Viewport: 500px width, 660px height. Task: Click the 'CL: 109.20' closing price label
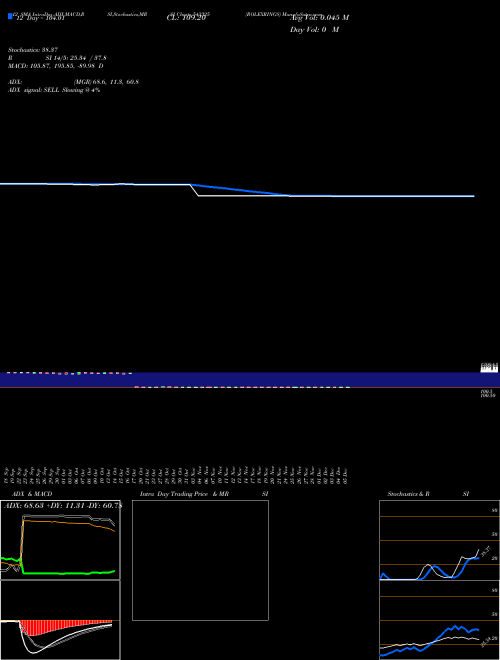click(x=186, y=18)
